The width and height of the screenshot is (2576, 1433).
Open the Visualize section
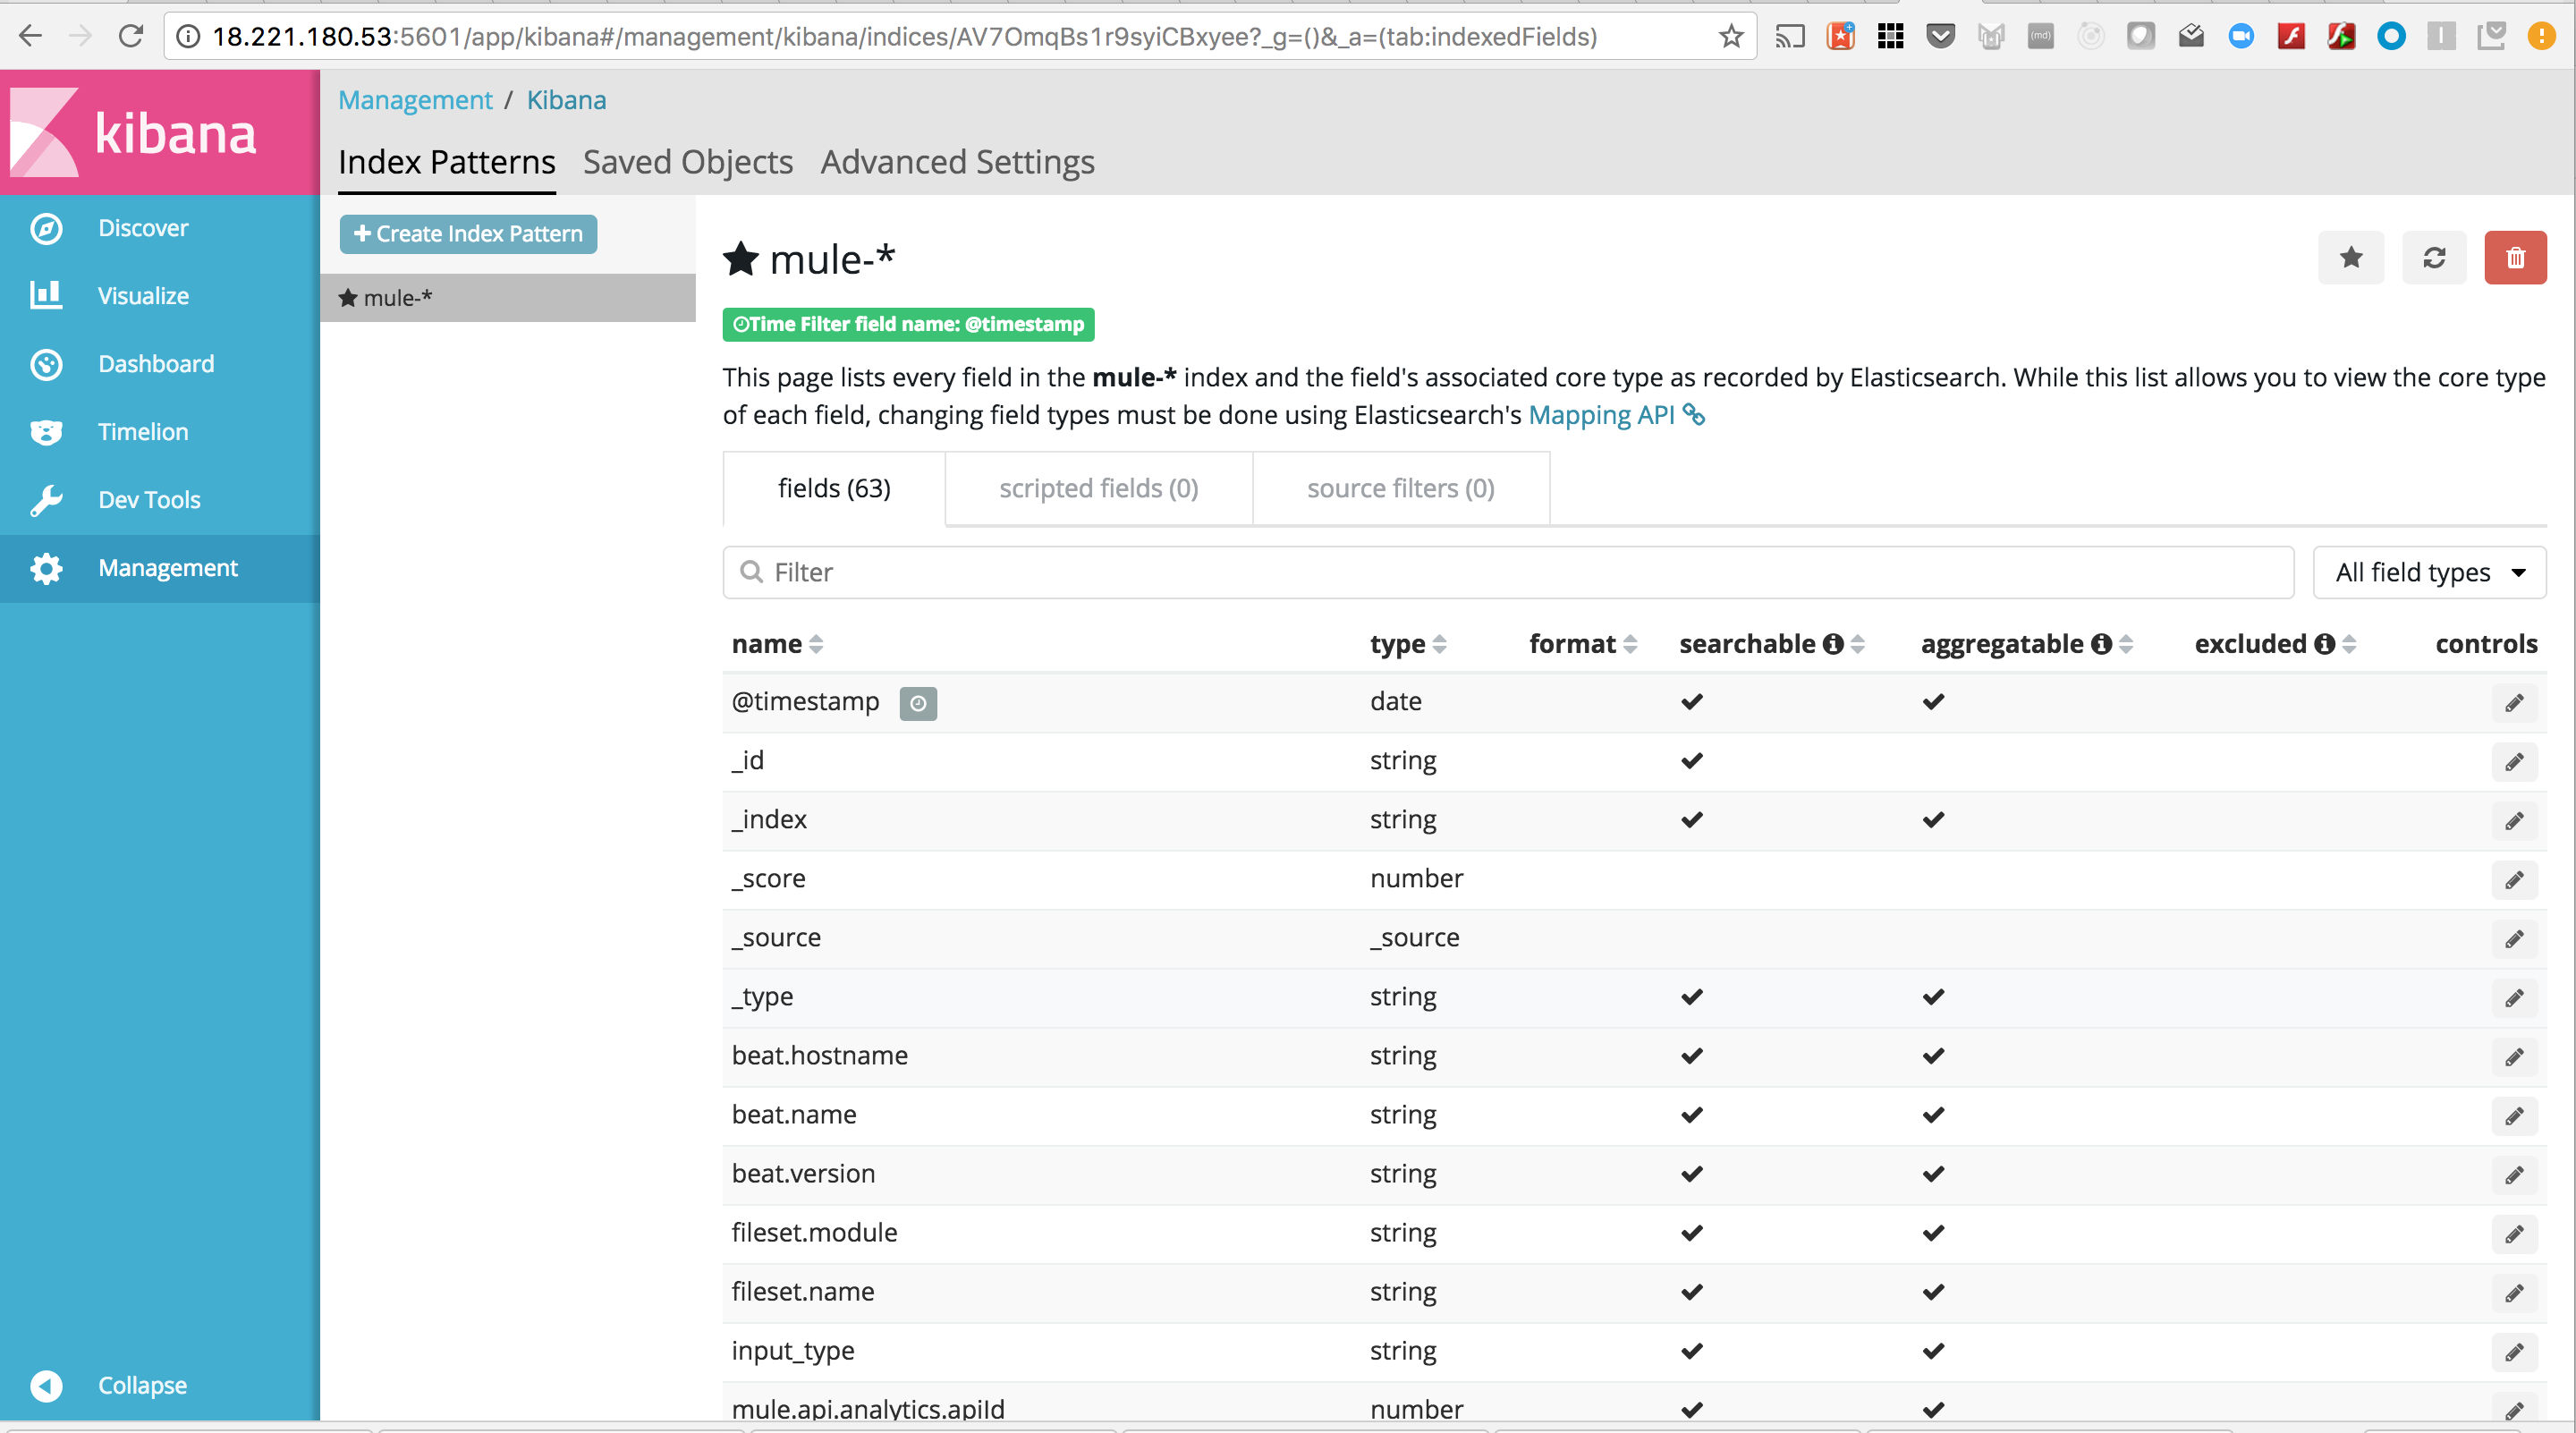point(143,295)
